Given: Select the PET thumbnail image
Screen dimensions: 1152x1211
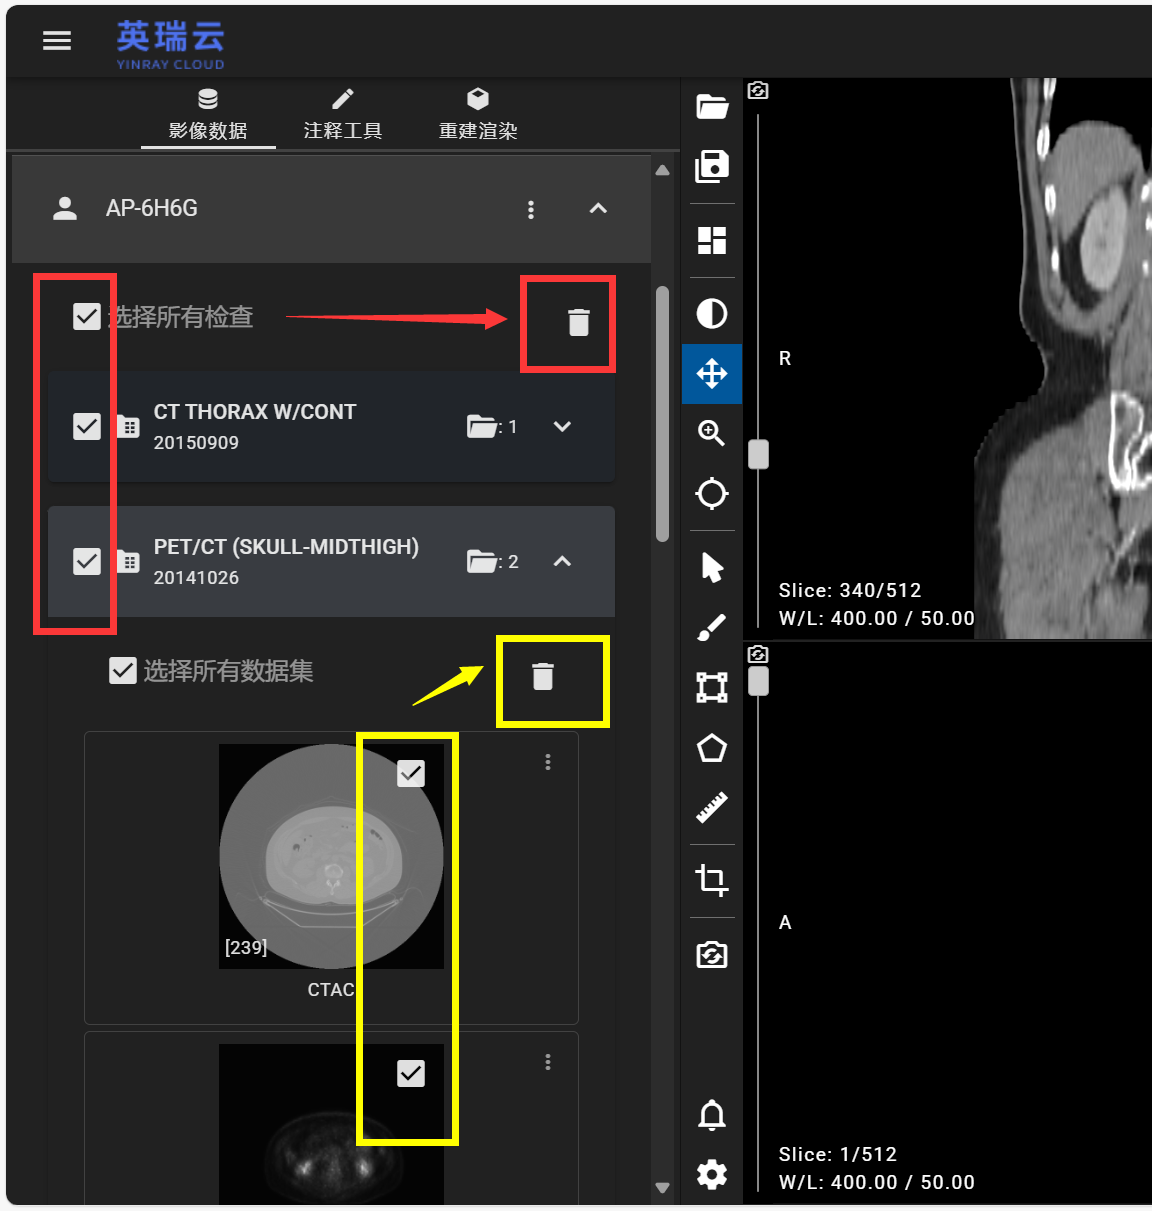Looking at the screenshot, I should point(331,1124).
